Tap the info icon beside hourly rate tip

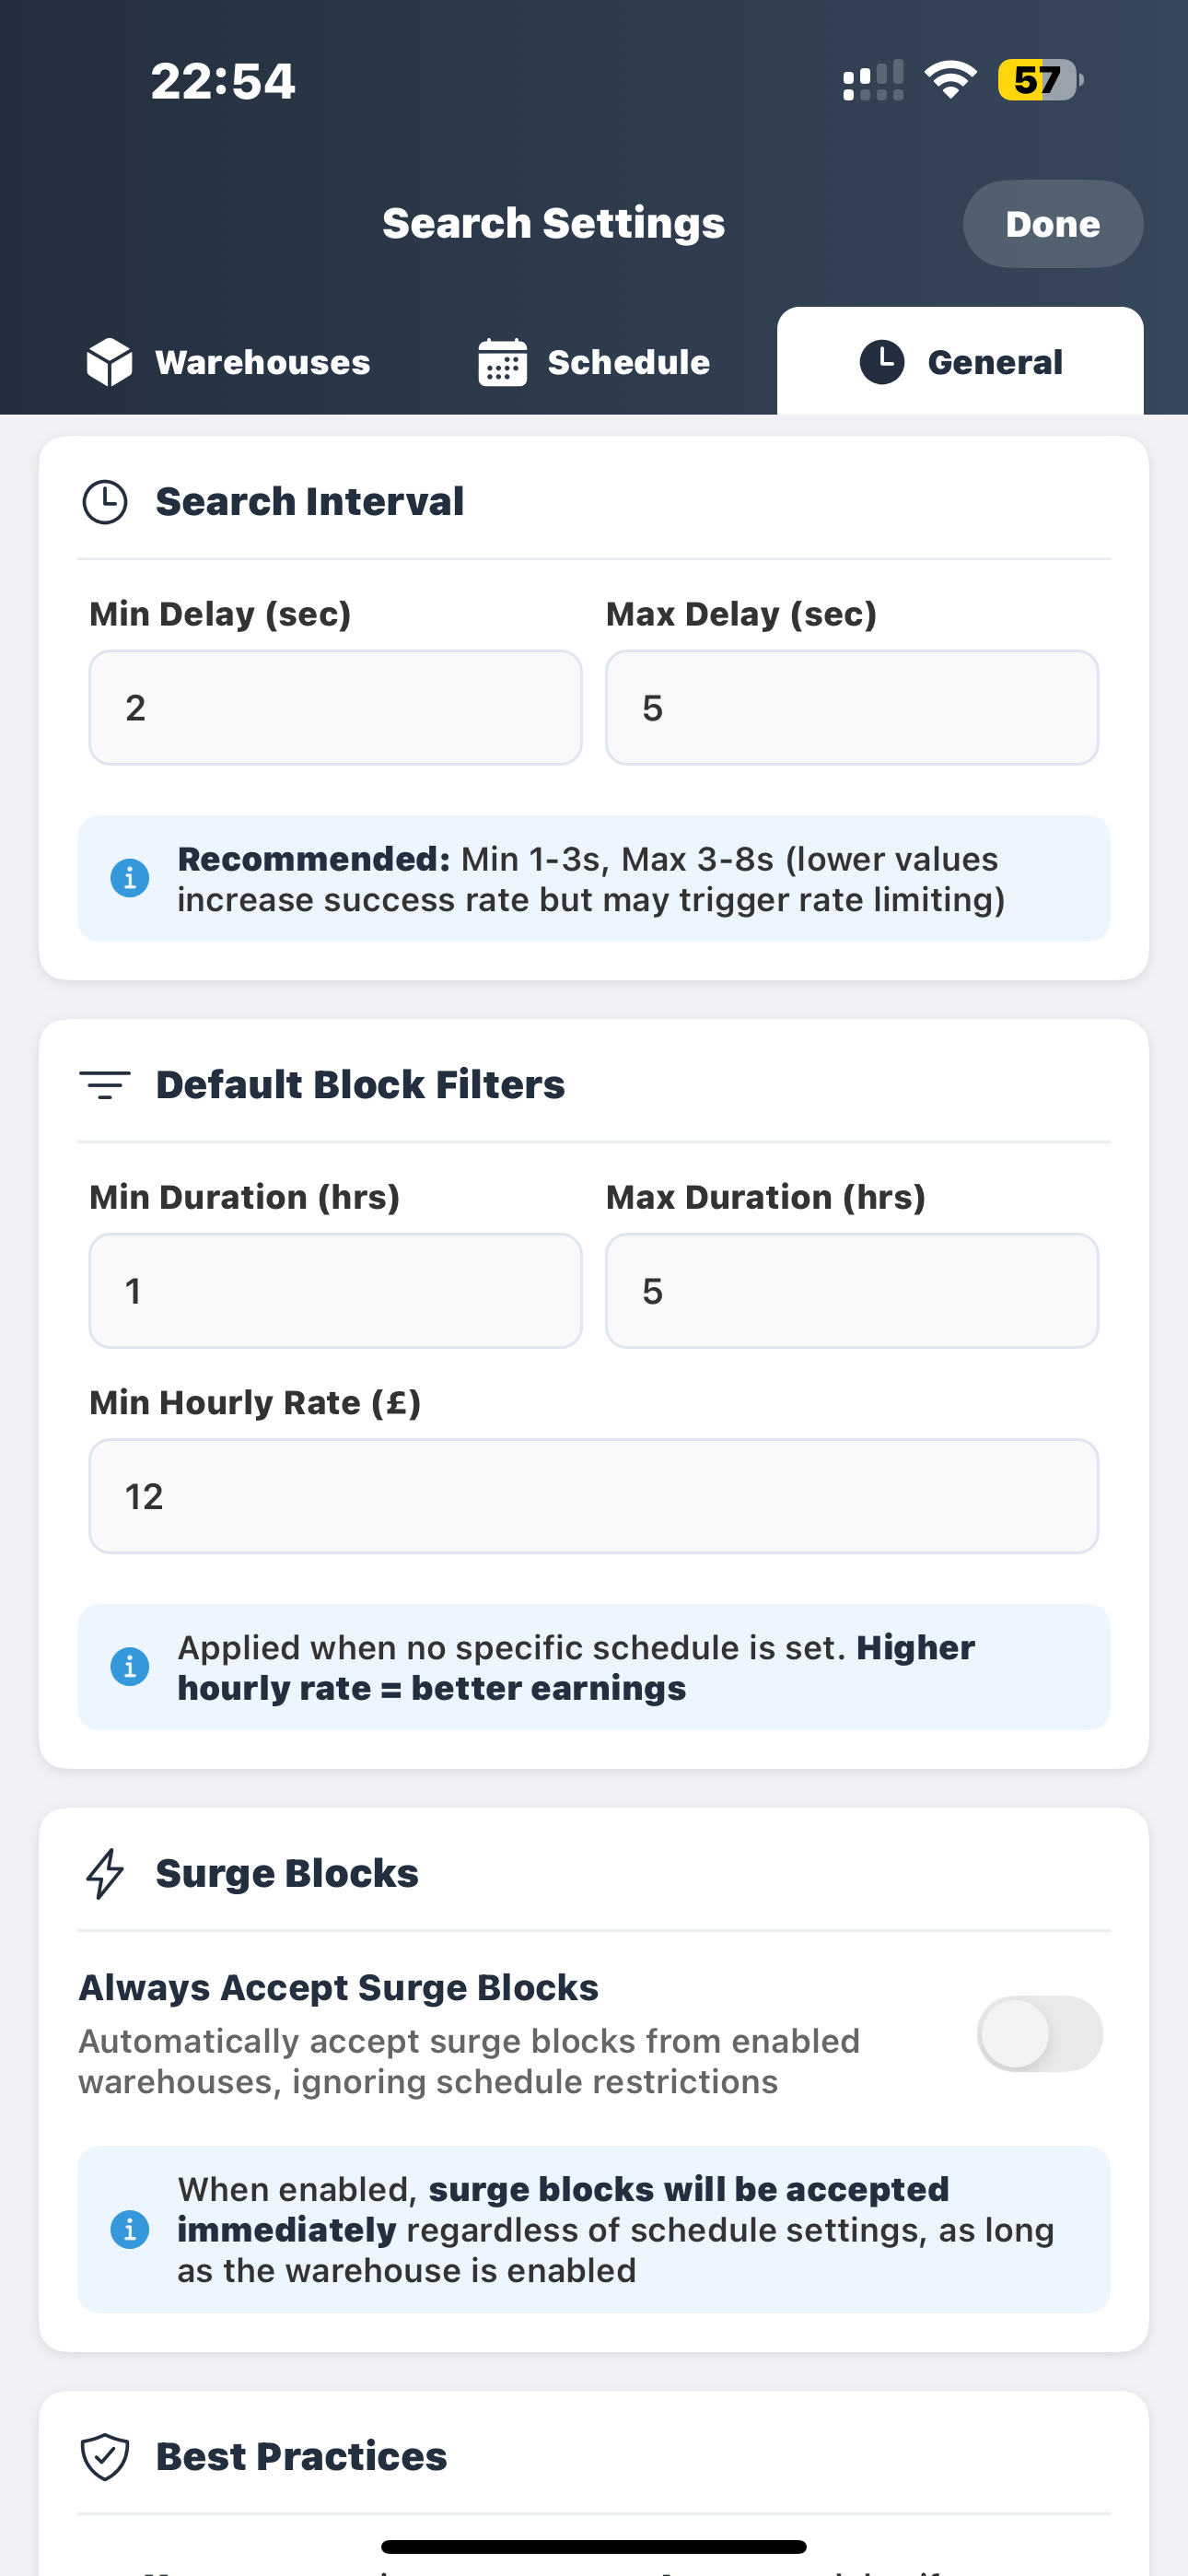[128, 1665]
